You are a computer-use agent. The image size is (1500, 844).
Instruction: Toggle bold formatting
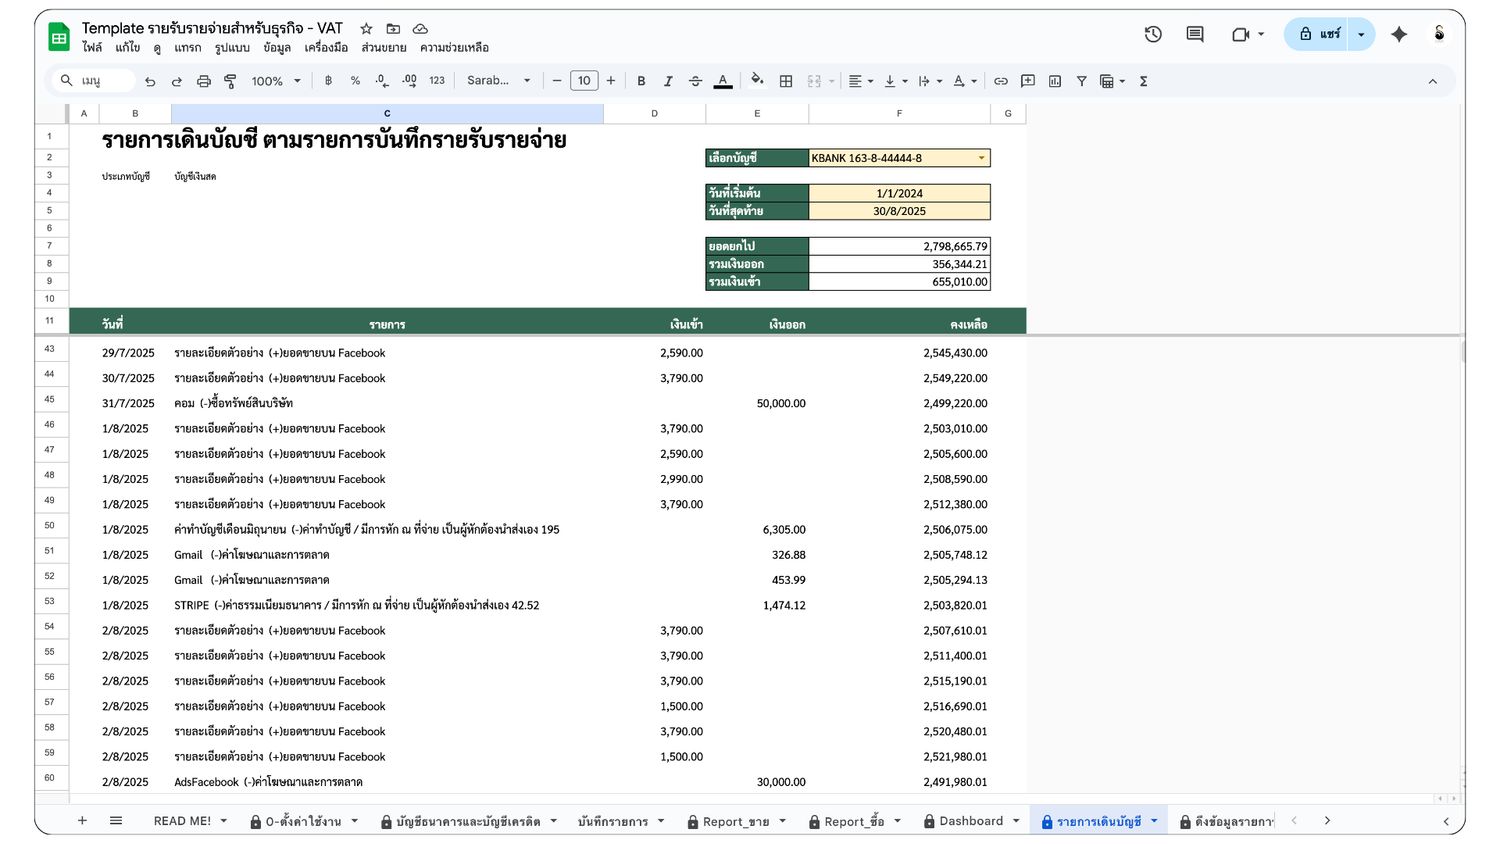[x=641, y=81]
